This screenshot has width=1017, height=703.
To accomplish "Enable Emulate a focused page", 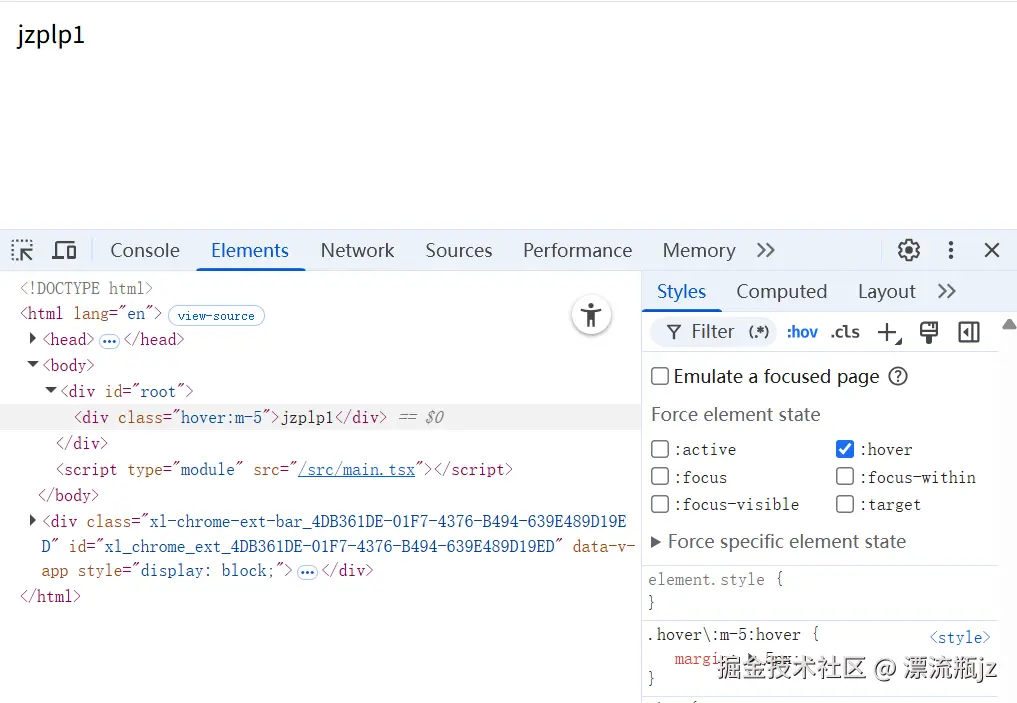I will [x=660, y=376].
